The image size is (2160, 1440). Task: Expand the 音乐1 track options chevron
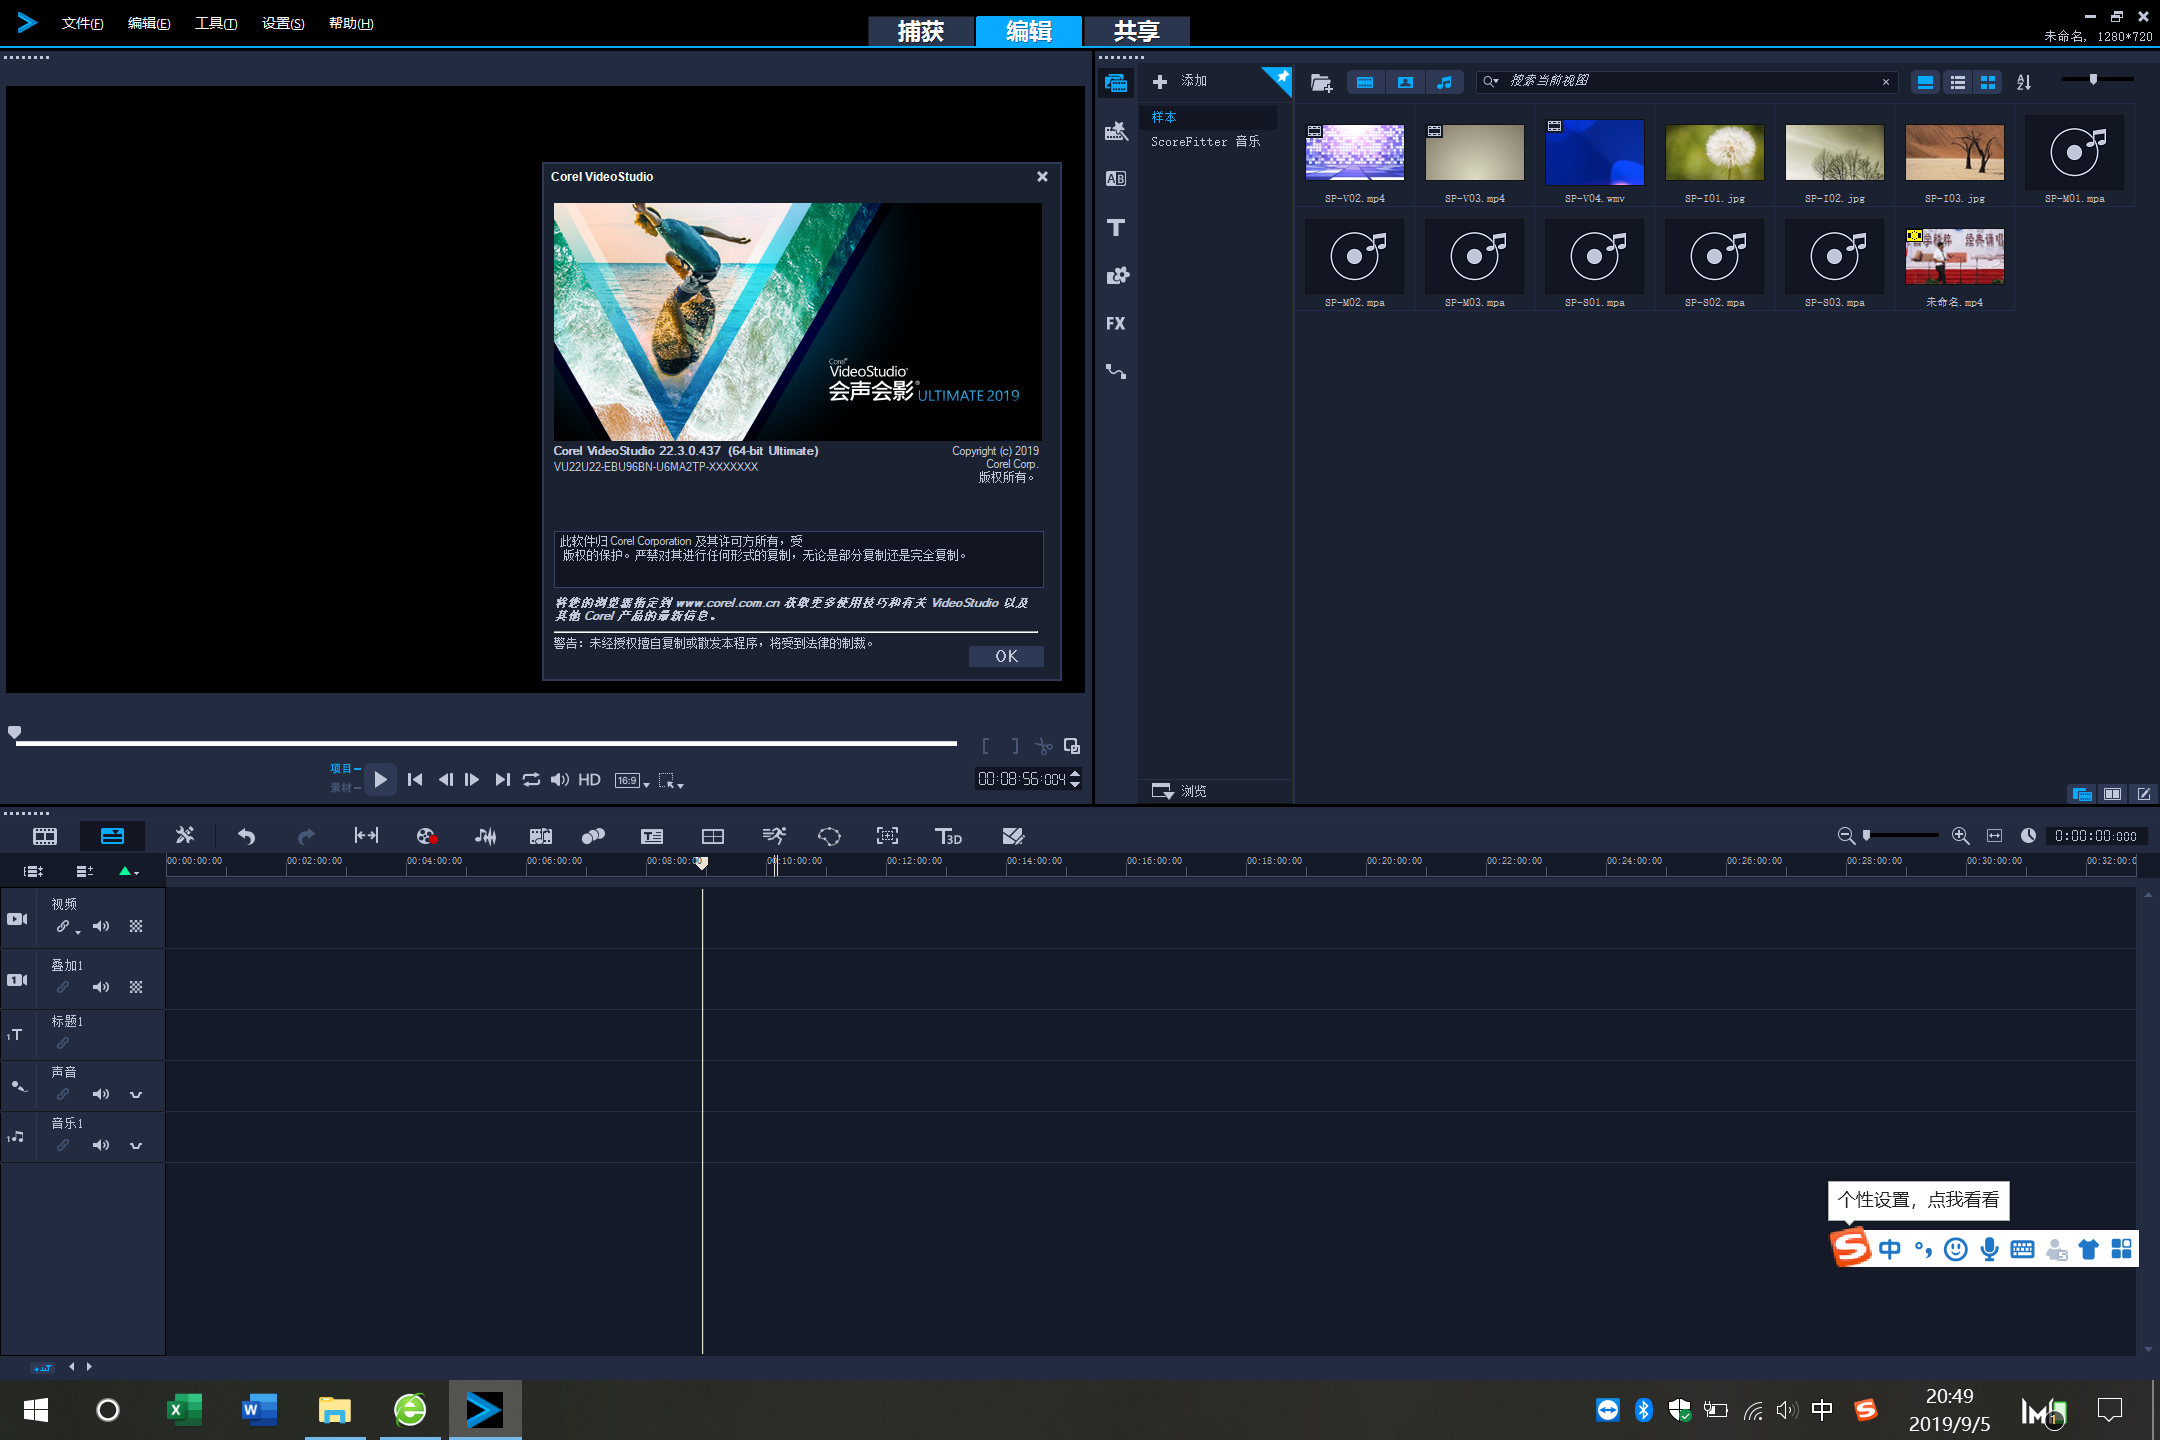tap(136, 1146)
